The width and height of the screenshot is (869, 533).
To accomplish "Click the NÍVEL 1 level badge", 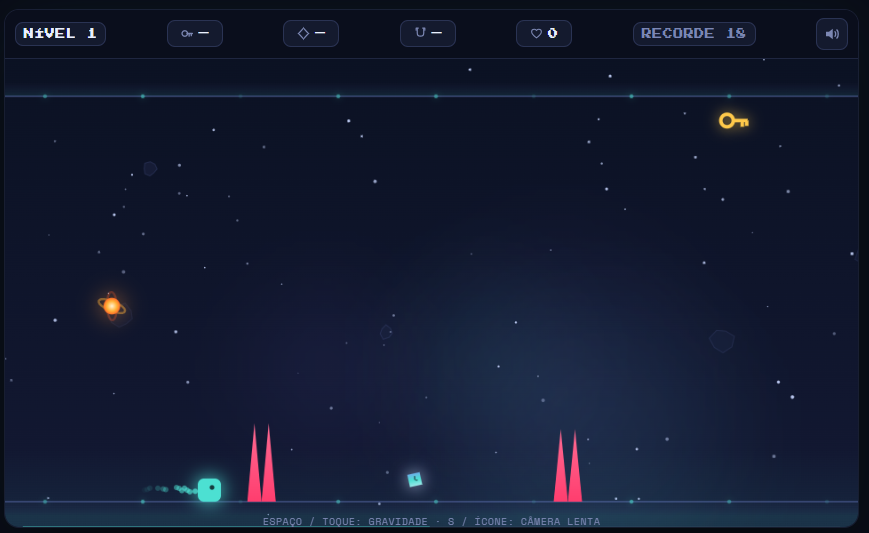I will (x=60, y=33).
